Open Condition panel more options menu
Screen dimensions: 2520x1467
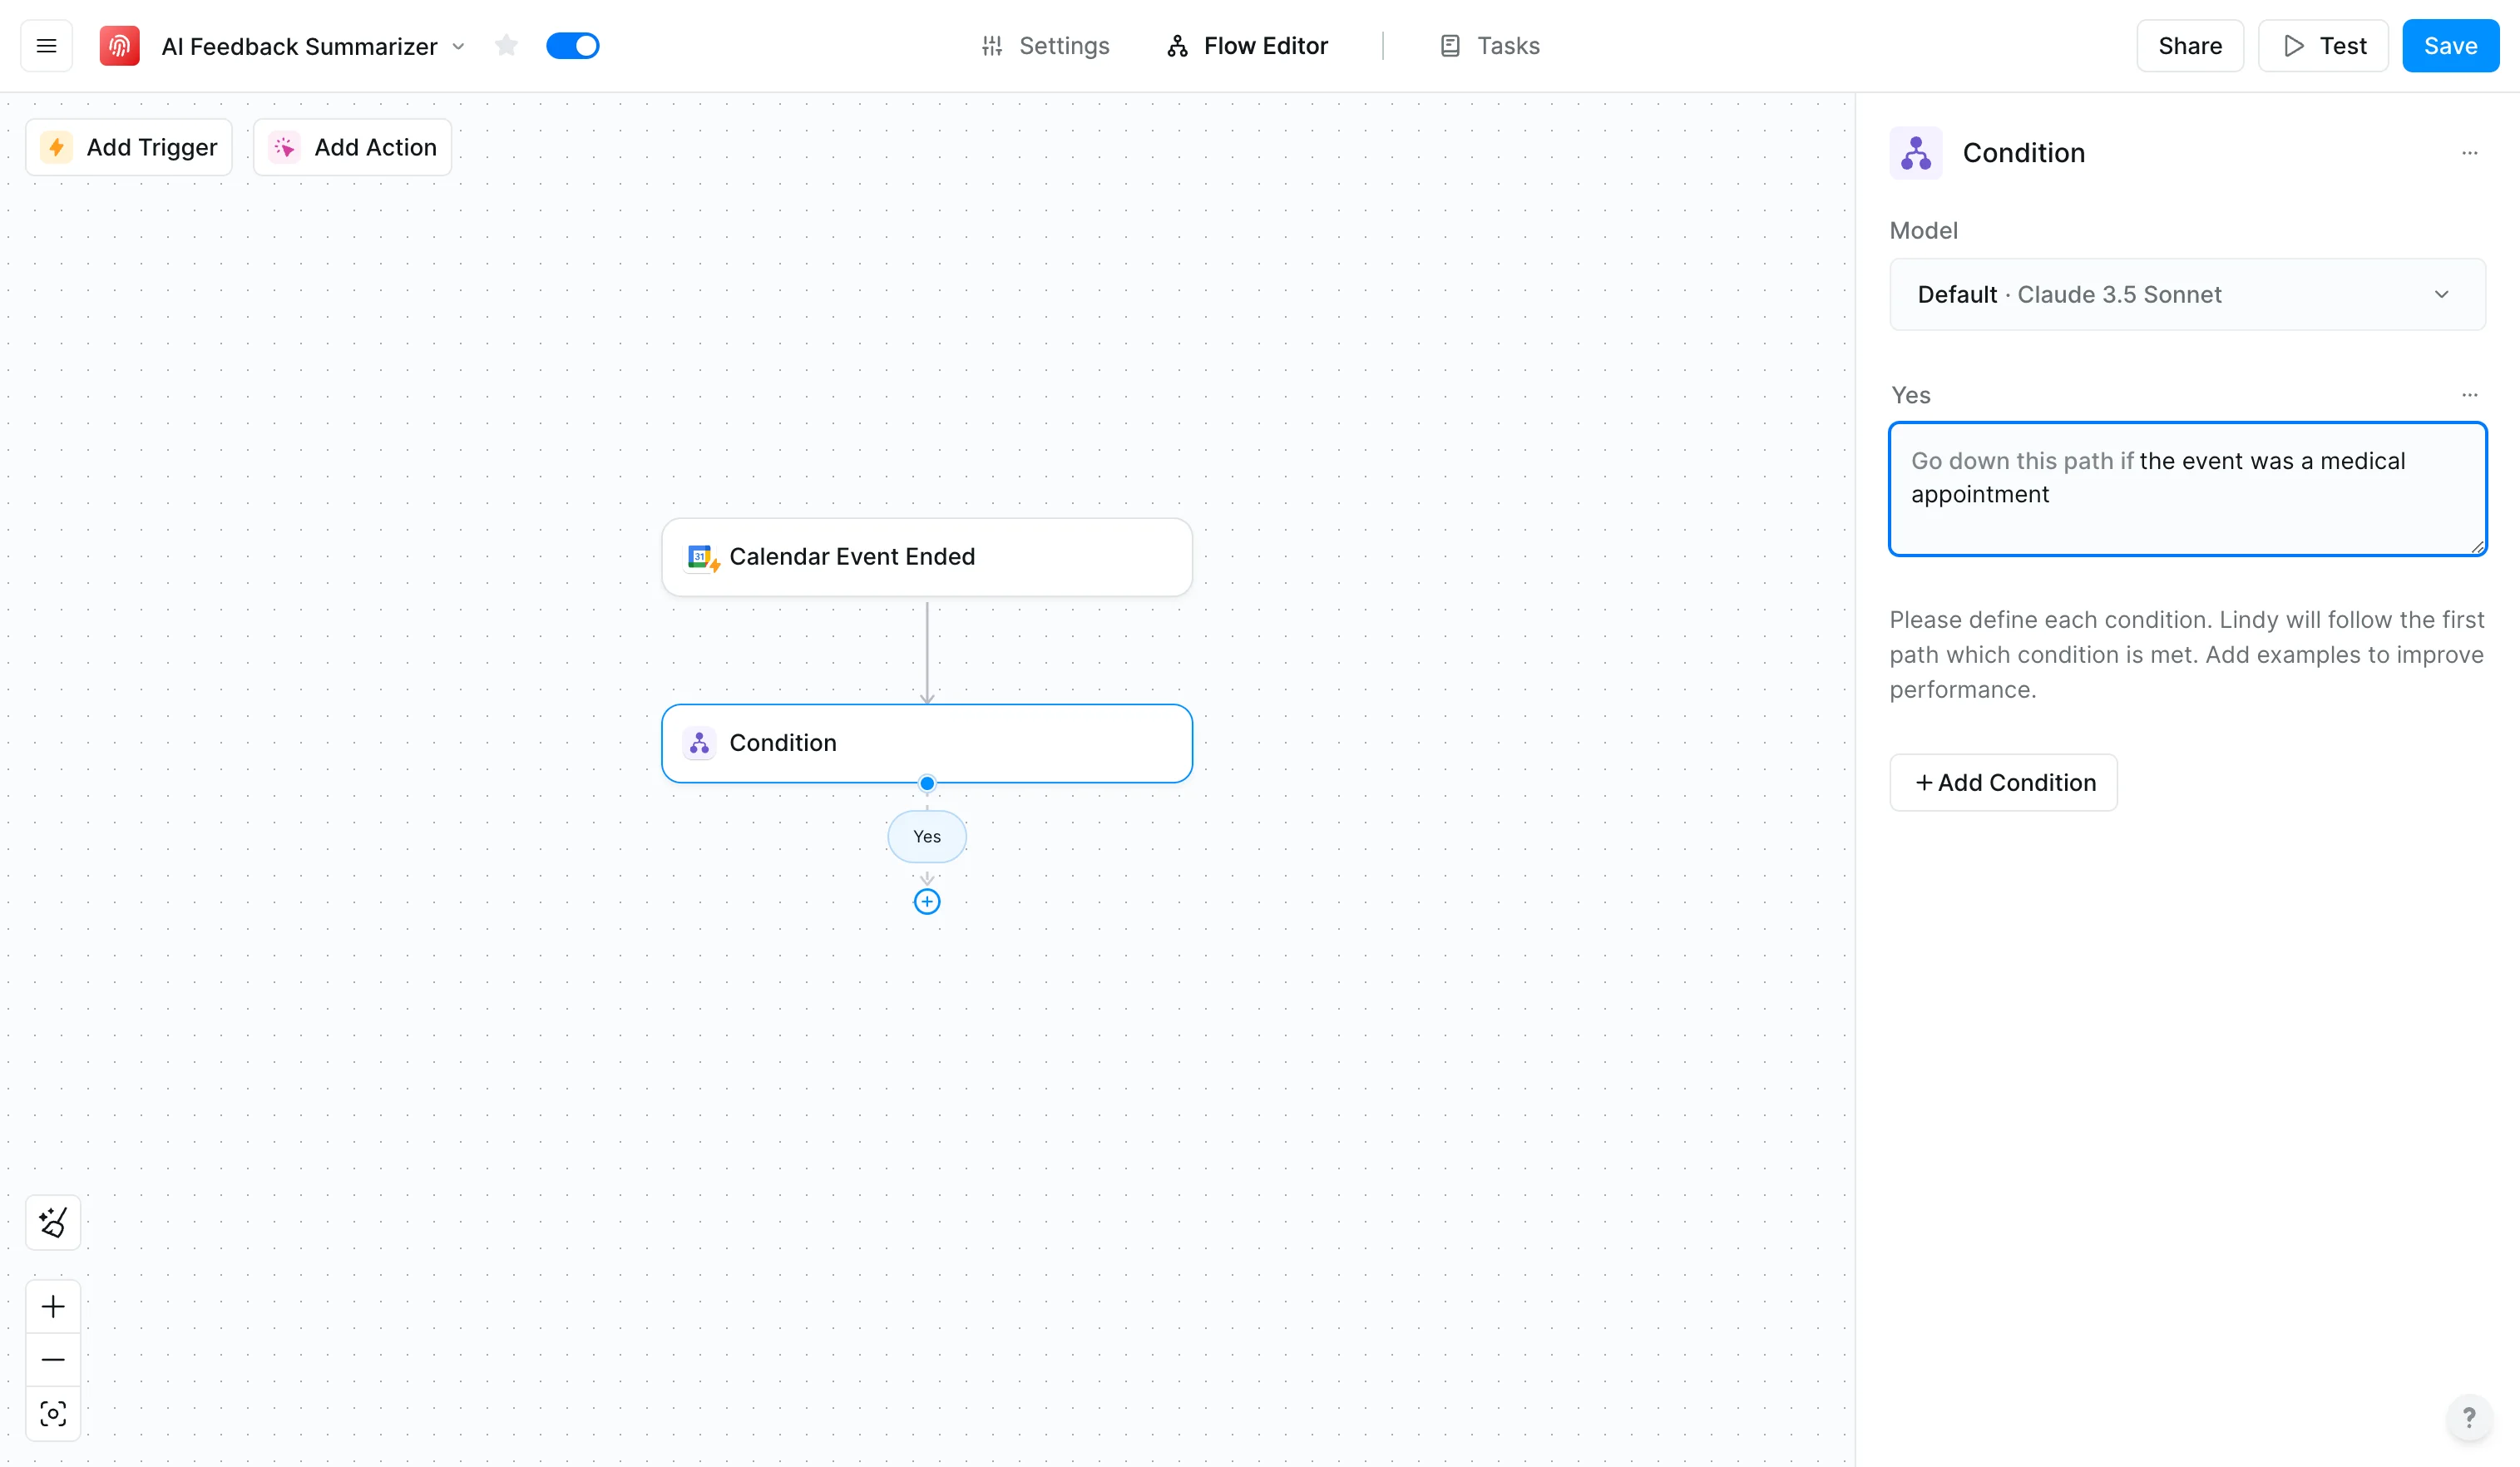(x=2469, y=153)
